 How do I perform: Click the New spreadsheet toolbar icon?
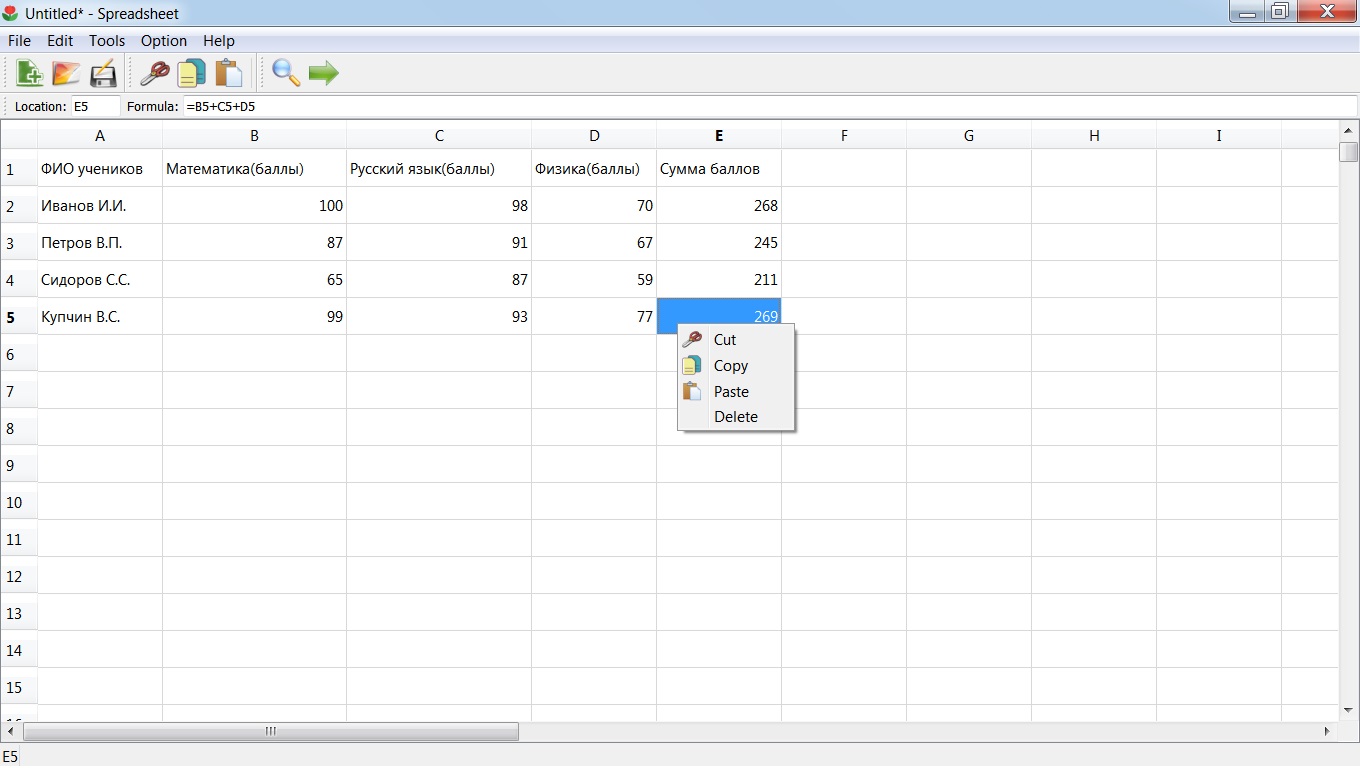29,73
